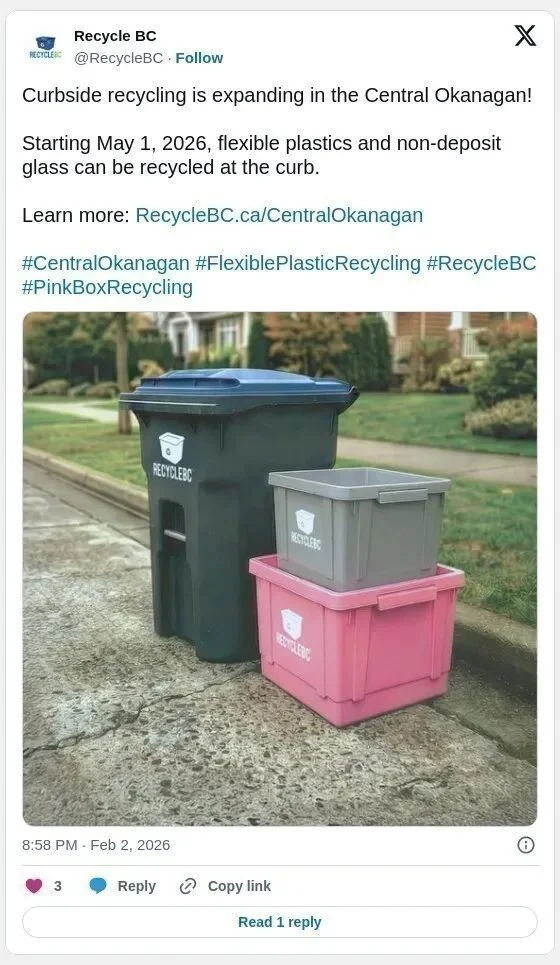Click the Read 1 reply button
Image resolution: width=560 pixels, height=965 pixels.
coord(280,922)
